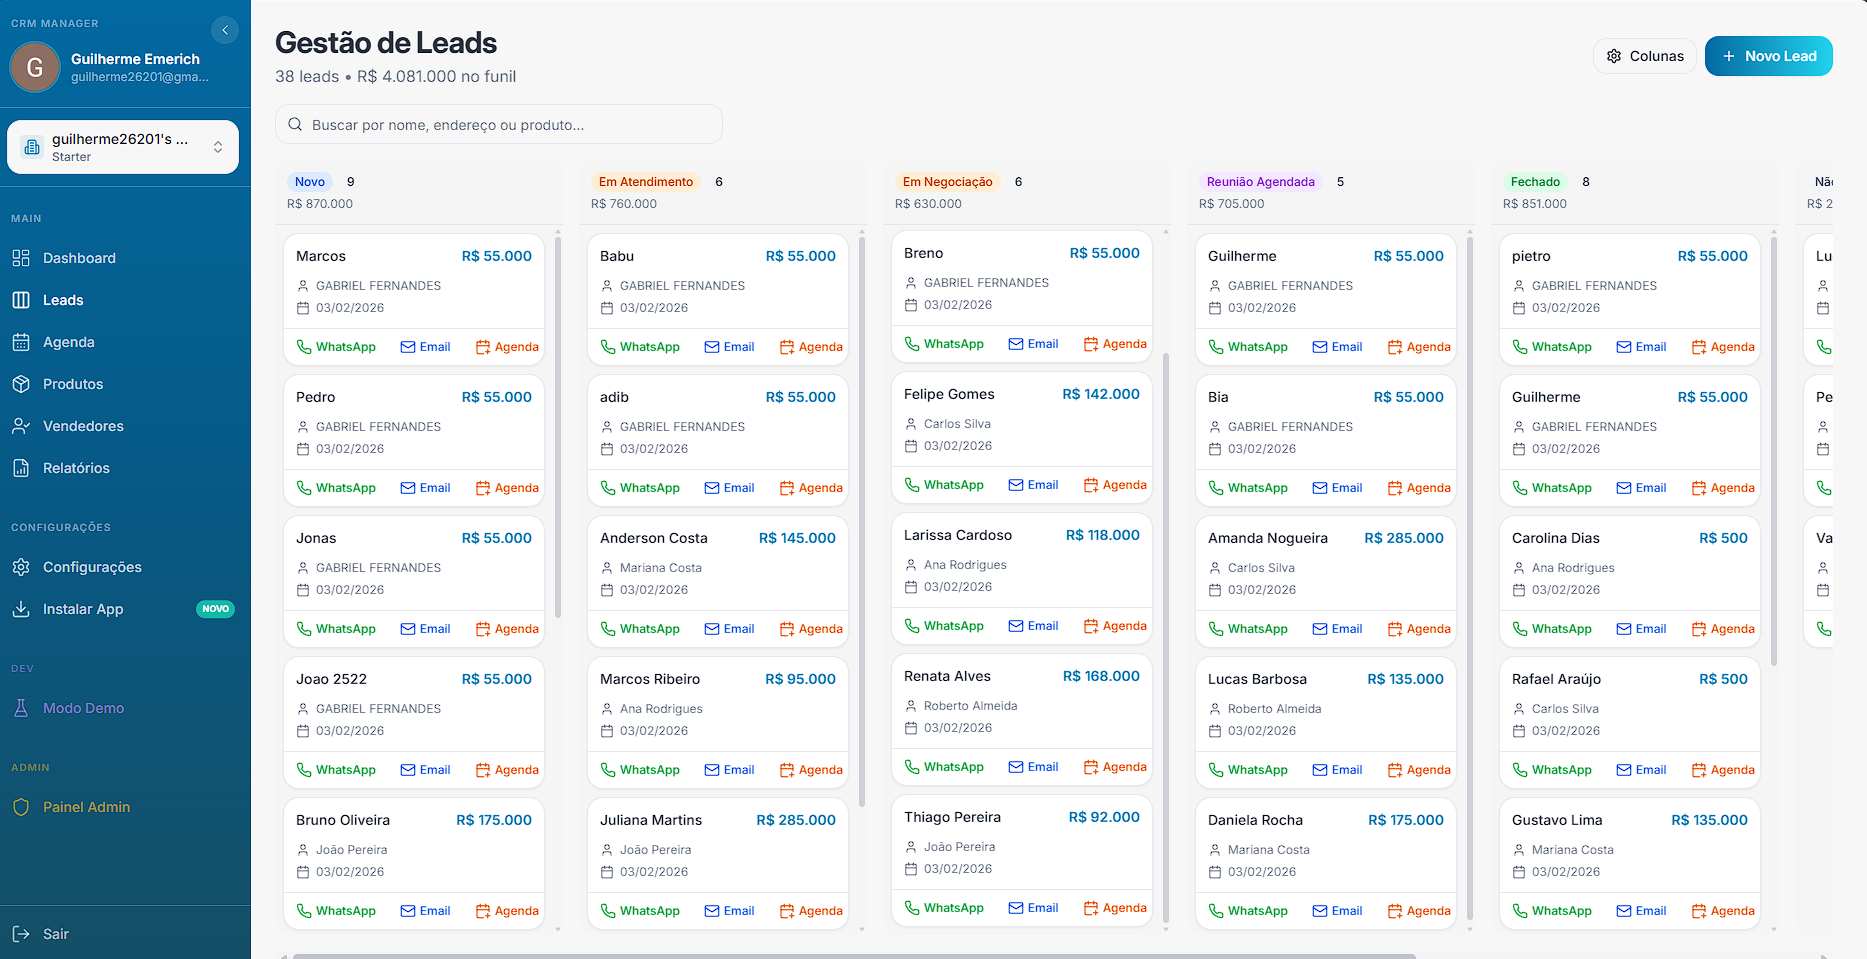Screen dimensions: 1867x959
Task: Select Instalar App
Action: [x=125, y=609]
